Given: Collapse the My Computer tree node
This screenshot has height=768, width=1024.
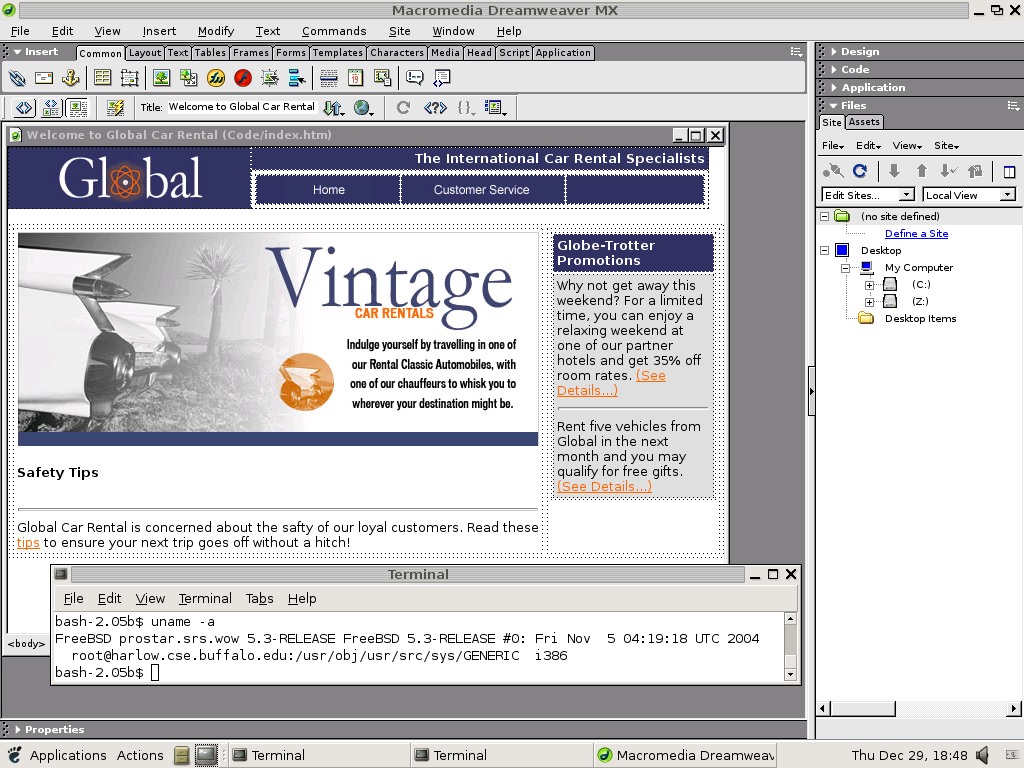Looking at the screenshot, I should tap(846, 268).
